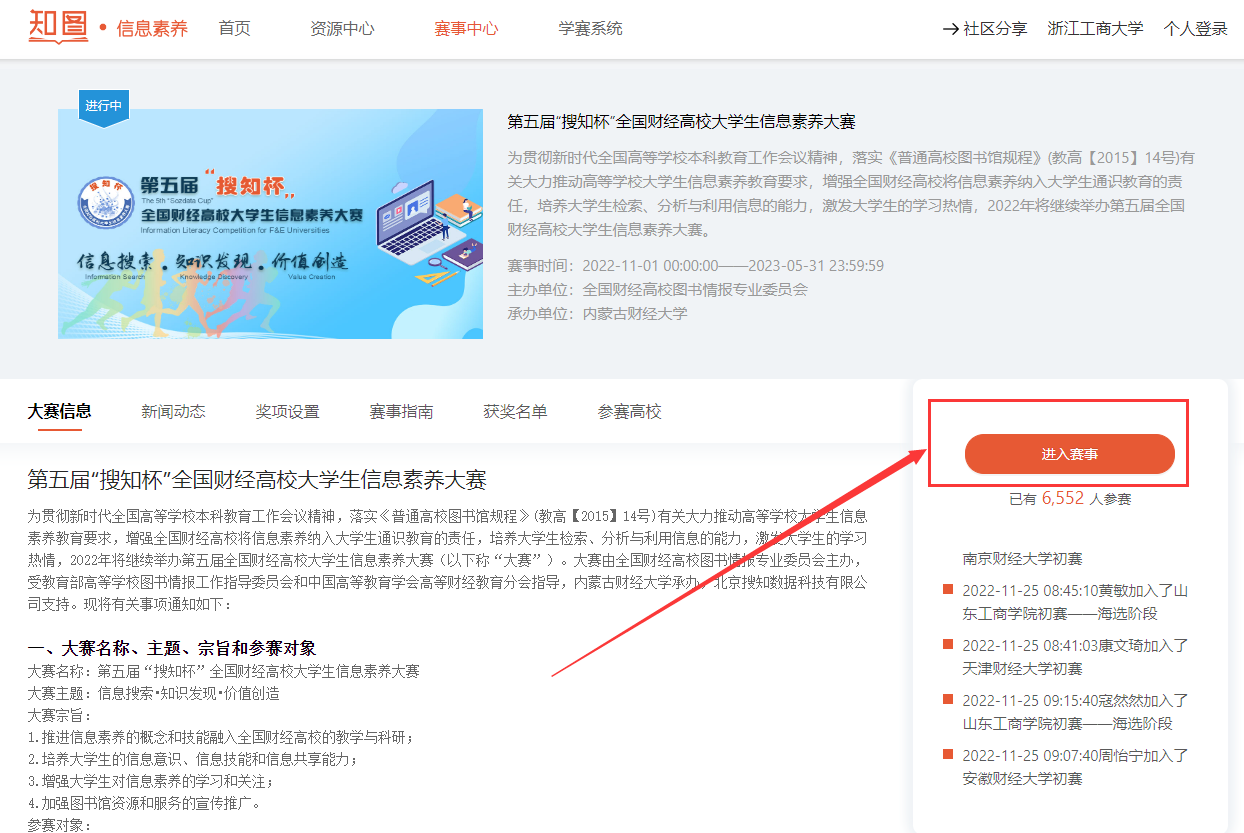Screen dimensions: 1244x833
Task: View the 获奖名单 tab
Action: pos(515,411)
